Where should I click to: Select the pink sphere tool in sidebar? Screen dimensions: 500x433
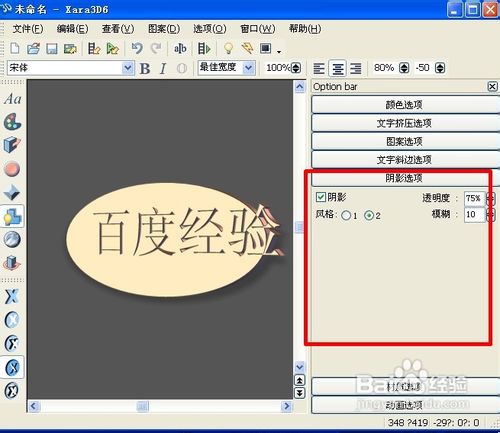[12, 169]
